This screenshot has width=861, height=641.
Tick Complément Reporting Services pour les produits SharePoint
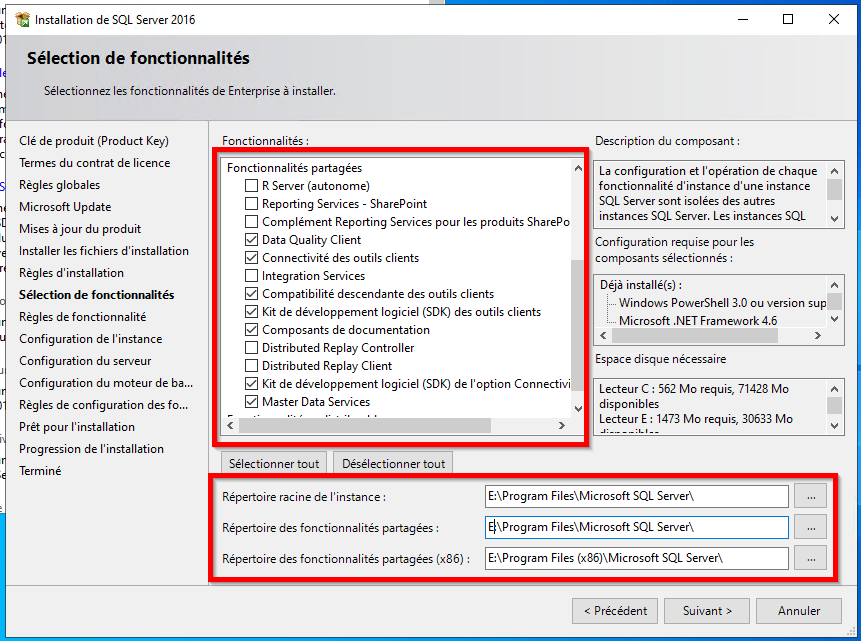tap(251, 222)
